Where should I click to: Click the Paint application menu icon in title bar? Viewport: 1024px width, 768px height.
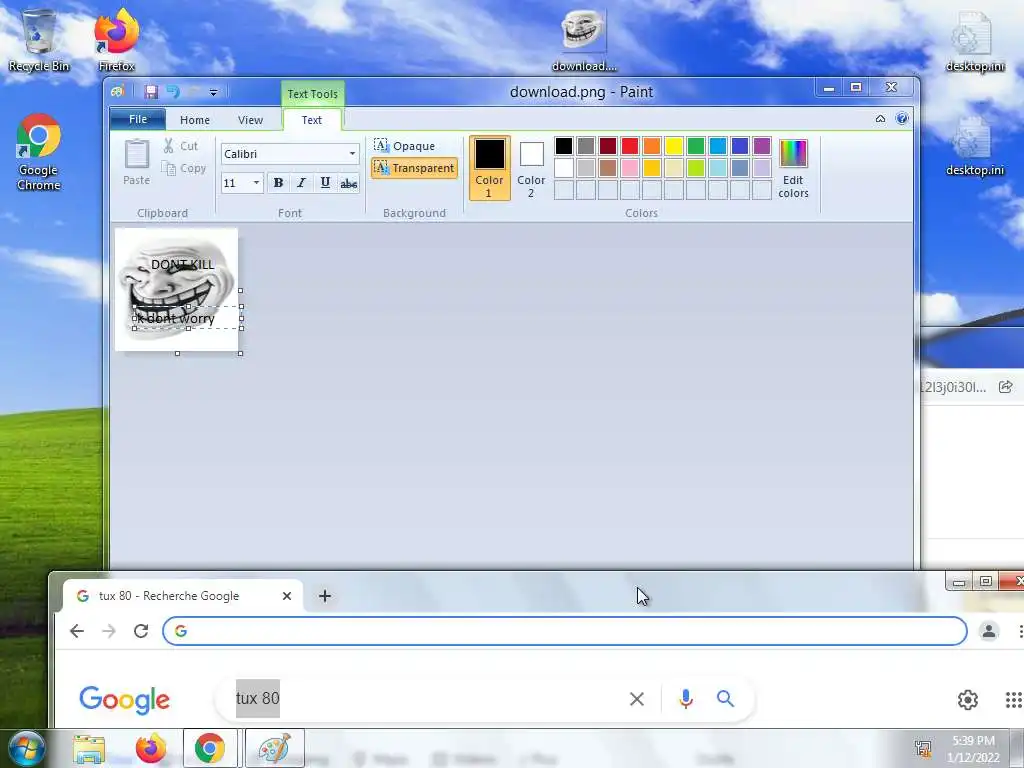pos(118,92)
